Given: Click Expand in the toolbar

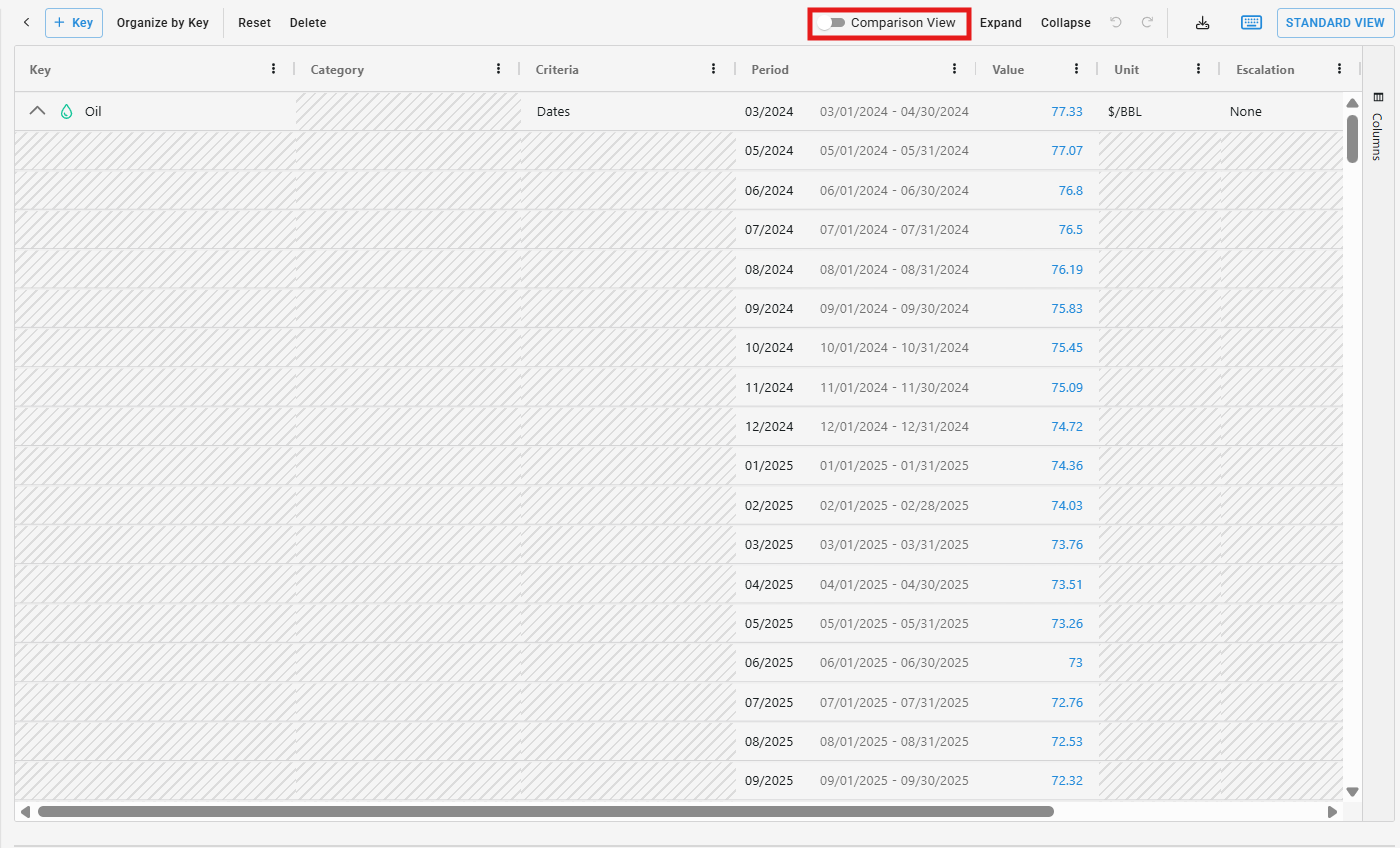Looking at the screenshot, I should 1000,22.
